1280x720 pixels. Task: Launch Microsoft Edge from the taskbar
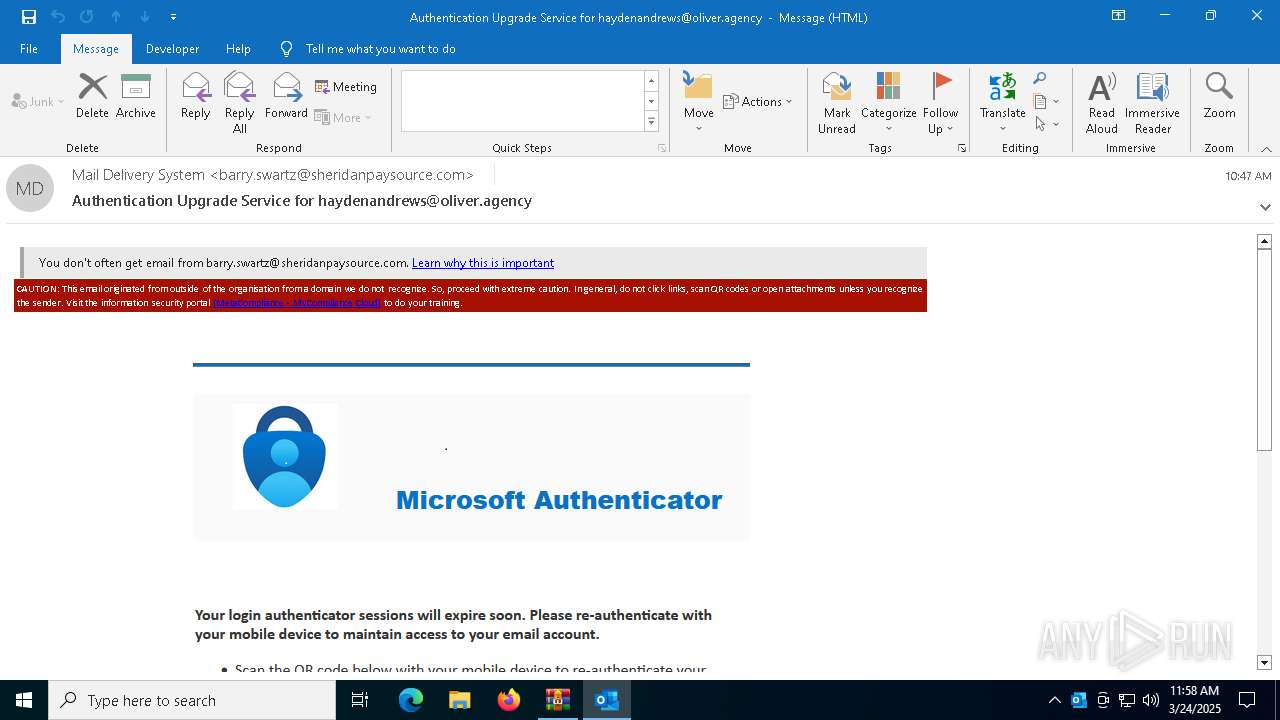click(x=411, y=700)
